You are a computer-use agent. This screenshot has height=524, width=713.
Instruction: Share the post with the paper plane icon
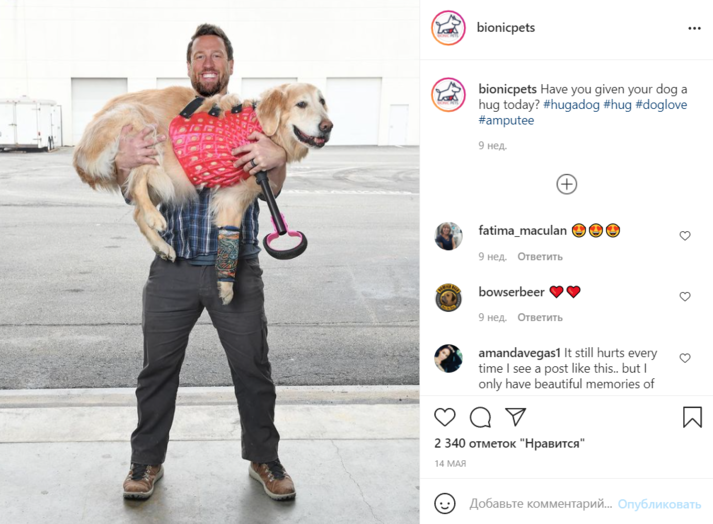point(516,417)
